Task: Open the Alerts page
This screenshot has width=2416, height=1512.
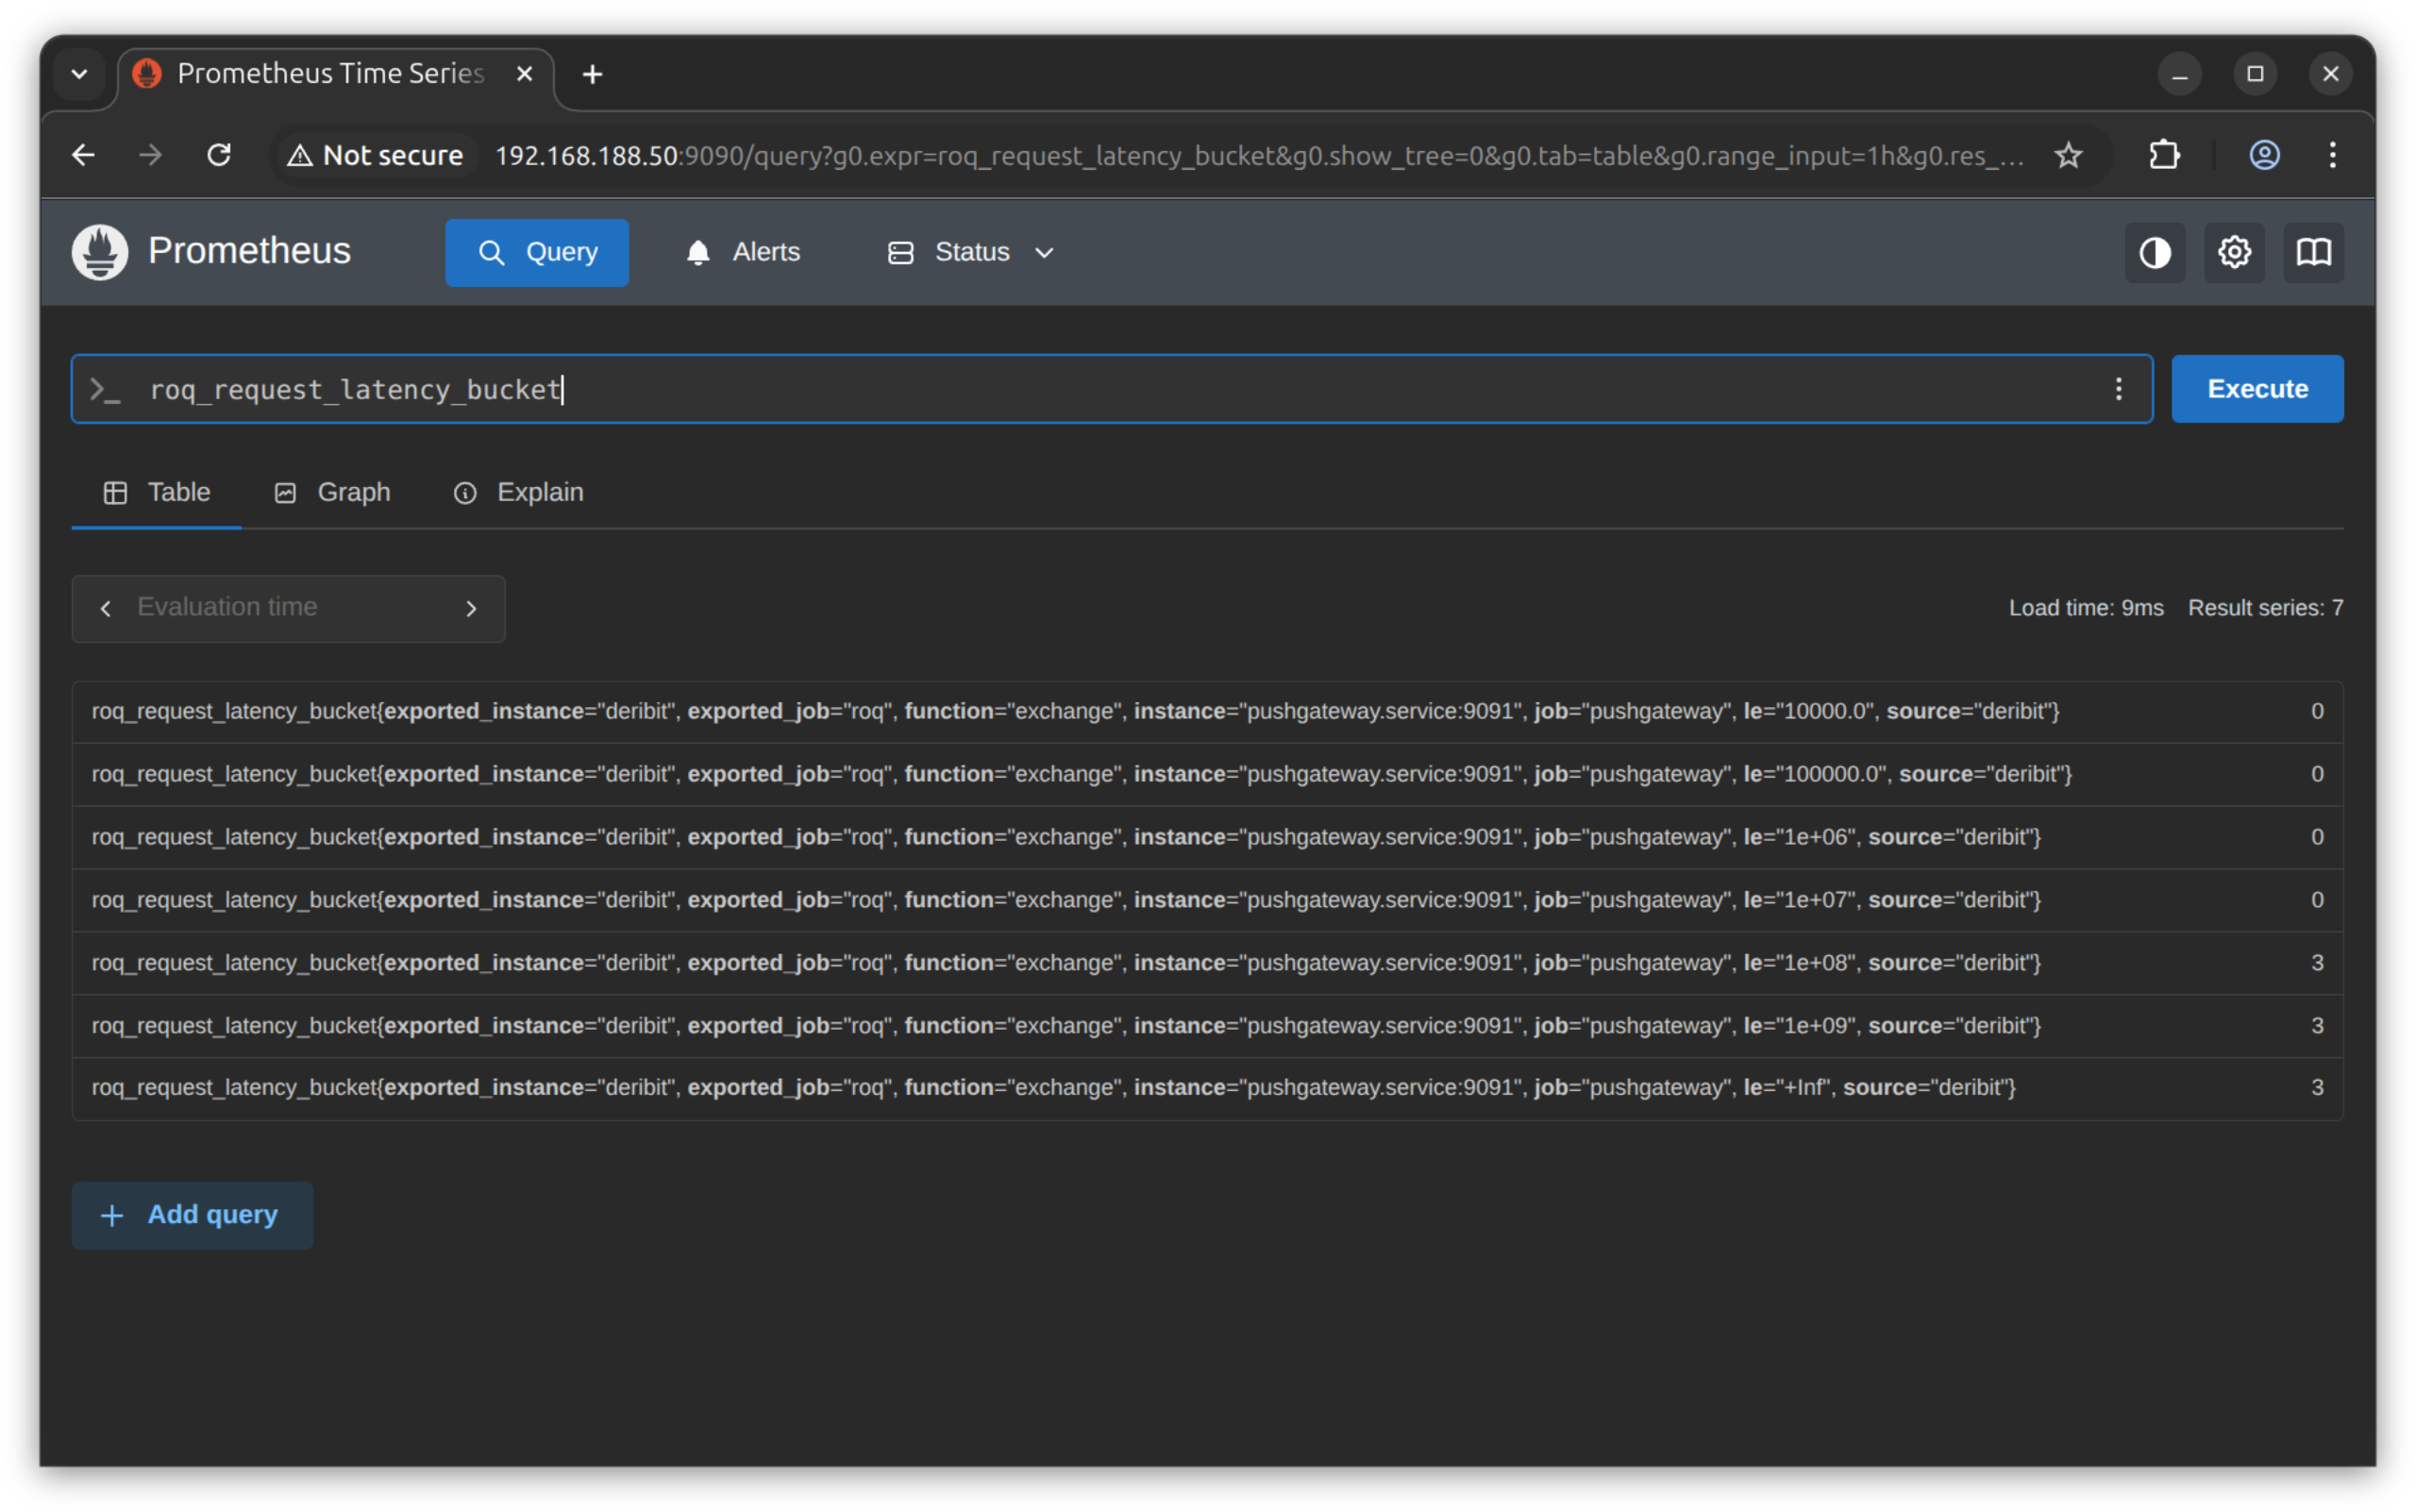Action: [743, 253]
